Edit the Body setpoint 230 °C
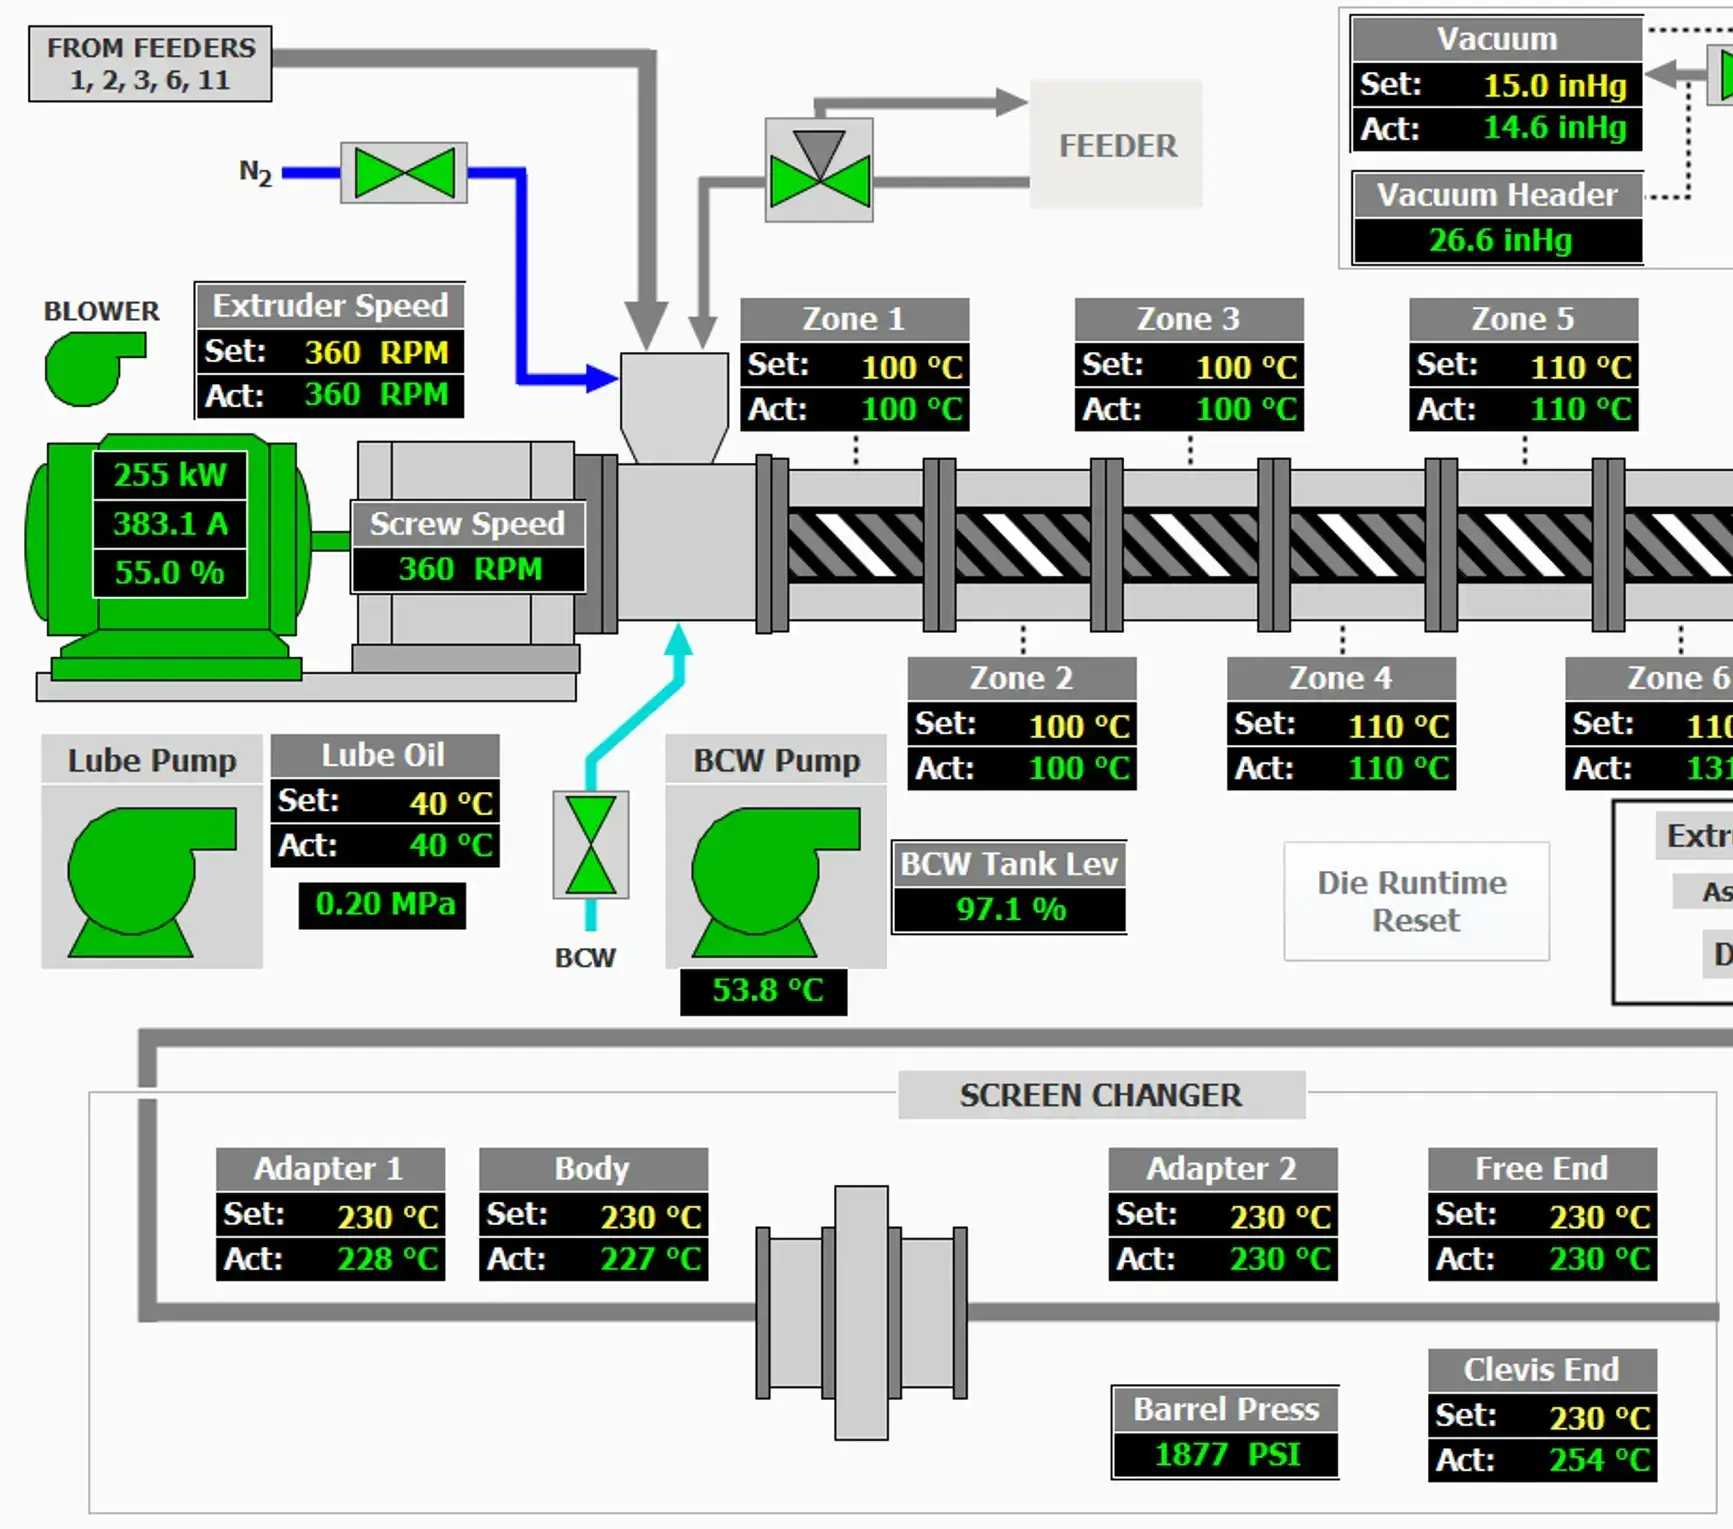Screen dimensions: 1733x1529 pos(594,1215)
